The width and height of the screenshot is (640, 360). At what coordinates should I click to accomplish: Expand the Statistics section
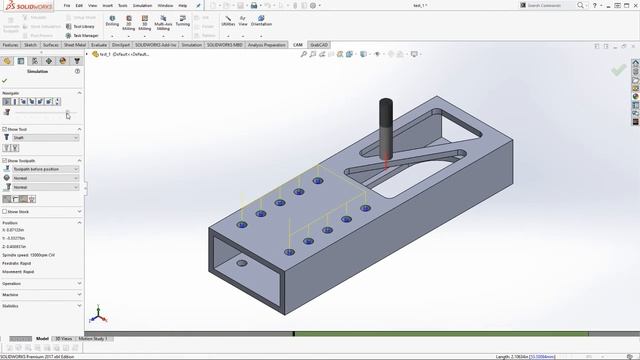(79, 306)
